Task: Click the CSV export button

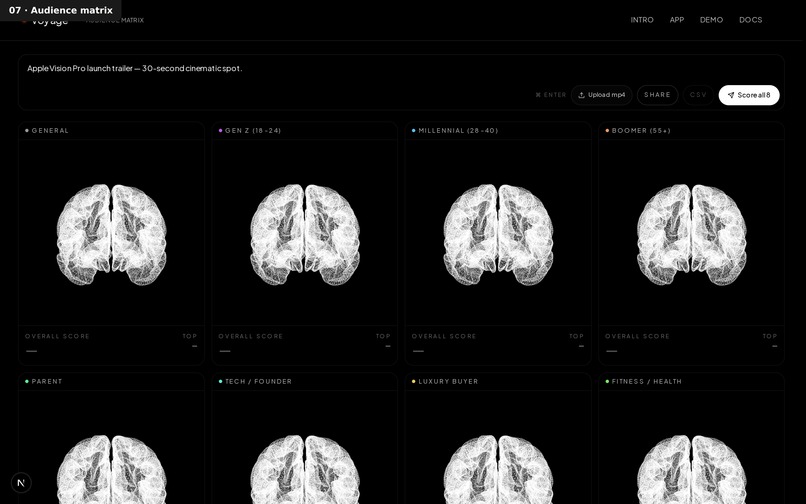Action: click(698, 95)
